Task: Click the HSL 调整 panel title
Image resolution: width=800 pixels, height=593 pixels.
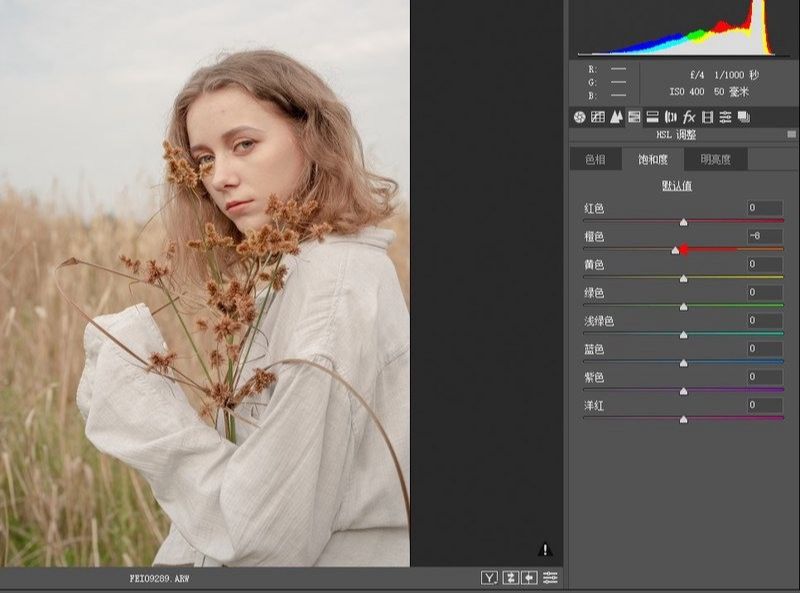Action: (x=676, y=135)
